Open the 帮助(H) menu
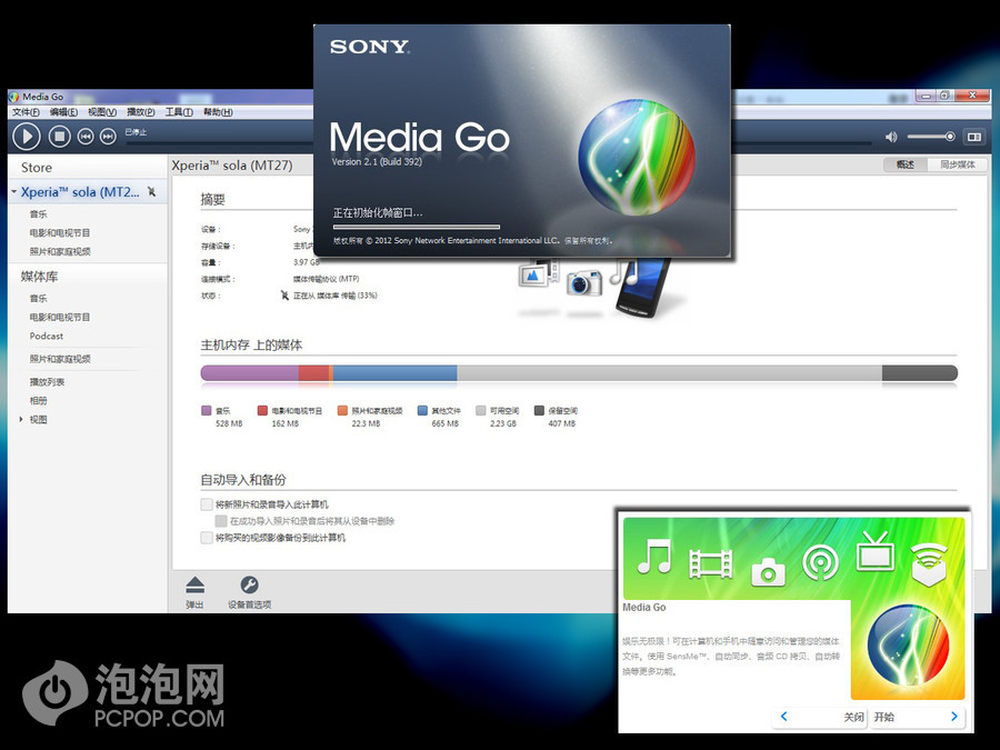The image size is (1000, 750). pyautogui.click(x=218, y=112)
